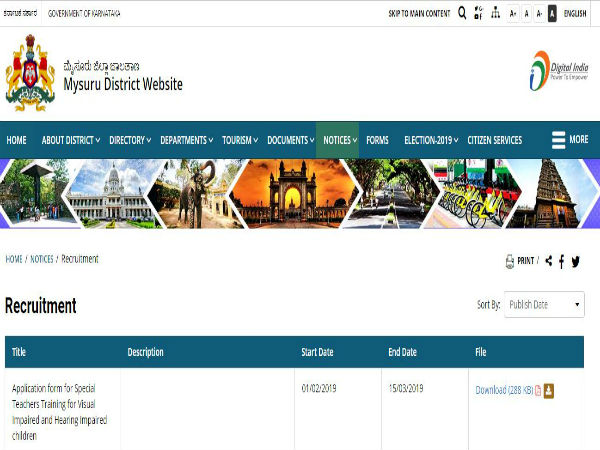
Task: Click the Download (288 KB) link
Action: click(503, 390)
